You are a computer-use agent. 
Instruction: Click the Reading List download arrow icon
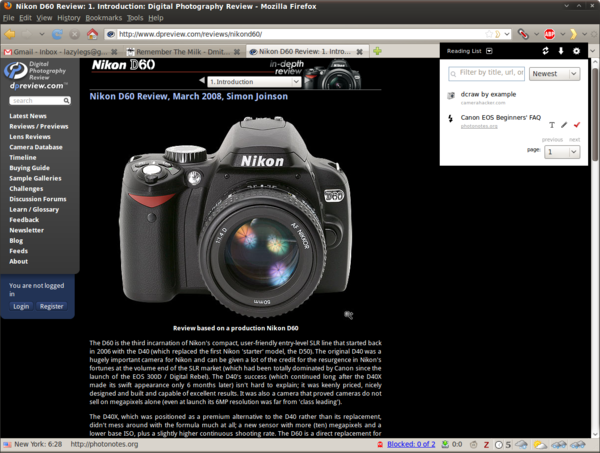point(561,51)
